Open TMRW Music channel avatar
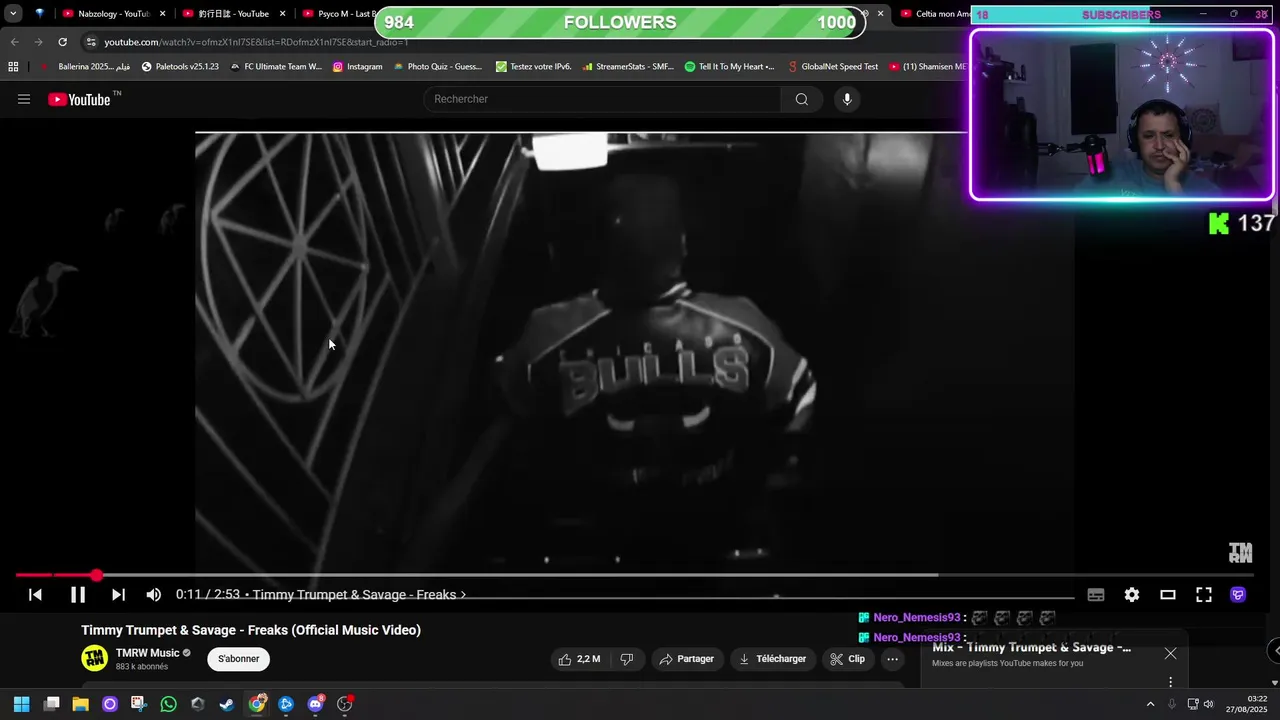Viewport: 1280px width, 720px height. [x=95, y=658]
